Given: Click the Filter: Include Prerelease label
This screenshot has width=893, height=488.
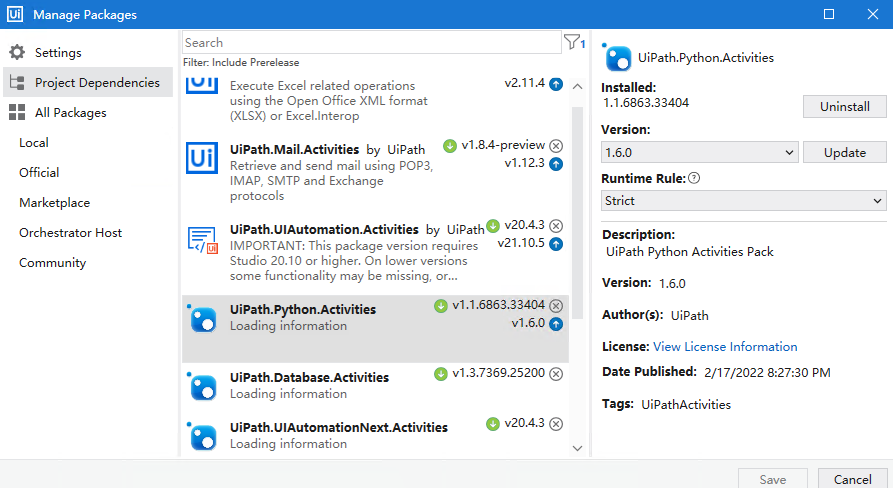Looking at the screenshot, I should pos(241,62).
